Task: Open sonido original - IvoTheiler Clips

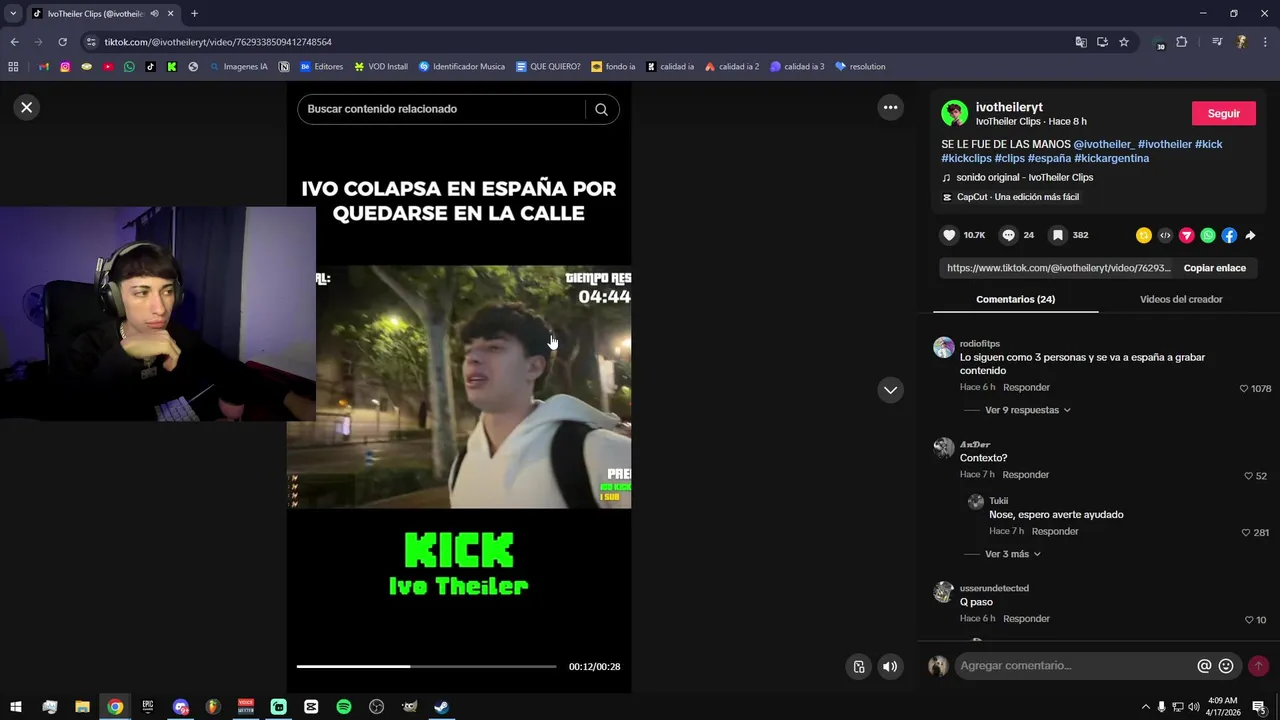Action: [x=1024, y=177]
